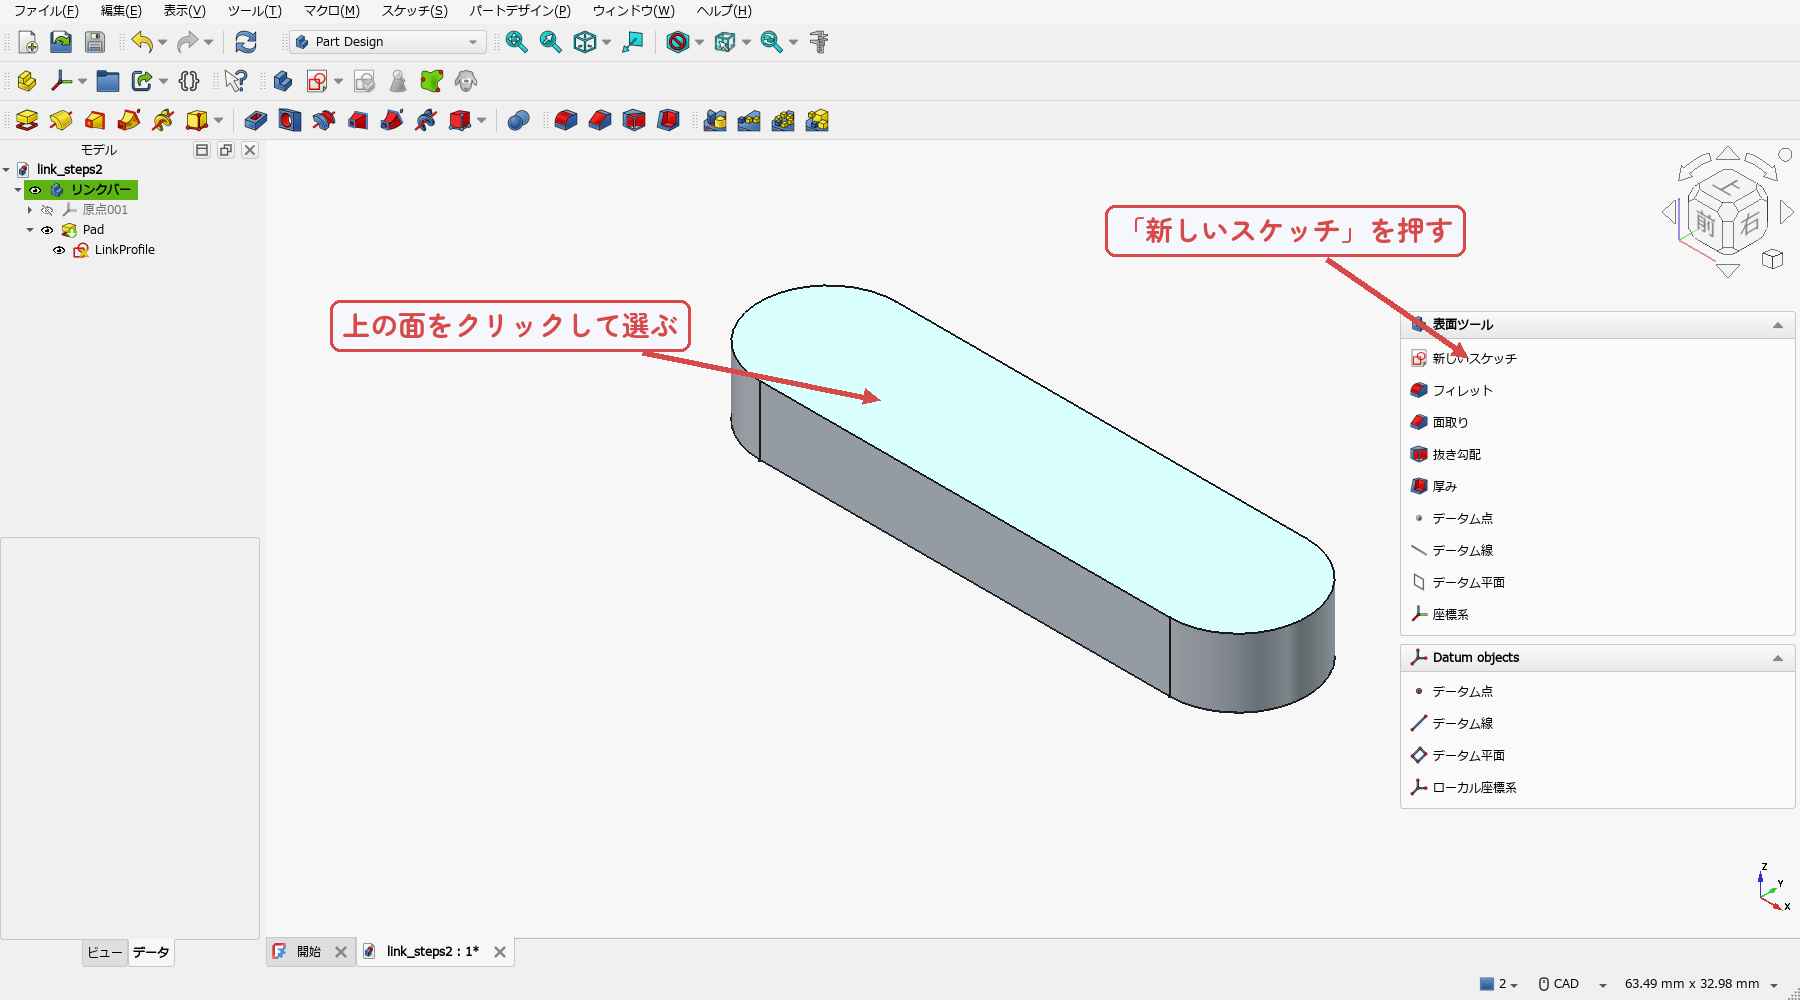Click the What's This help cursor icon
Viewport: 1800px width, 1000px height.
coord(236,81)
